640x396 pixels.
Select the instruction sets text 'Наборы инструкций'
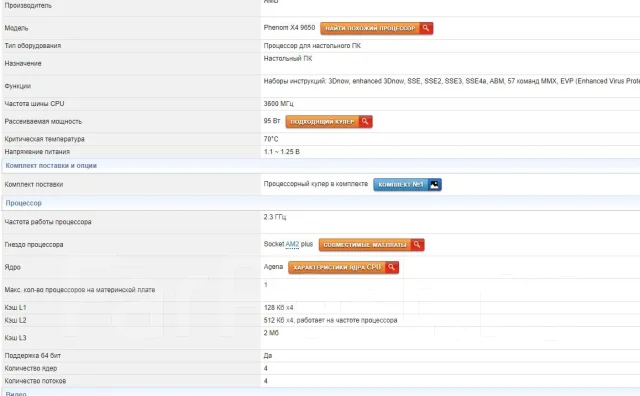pos(294,81)
